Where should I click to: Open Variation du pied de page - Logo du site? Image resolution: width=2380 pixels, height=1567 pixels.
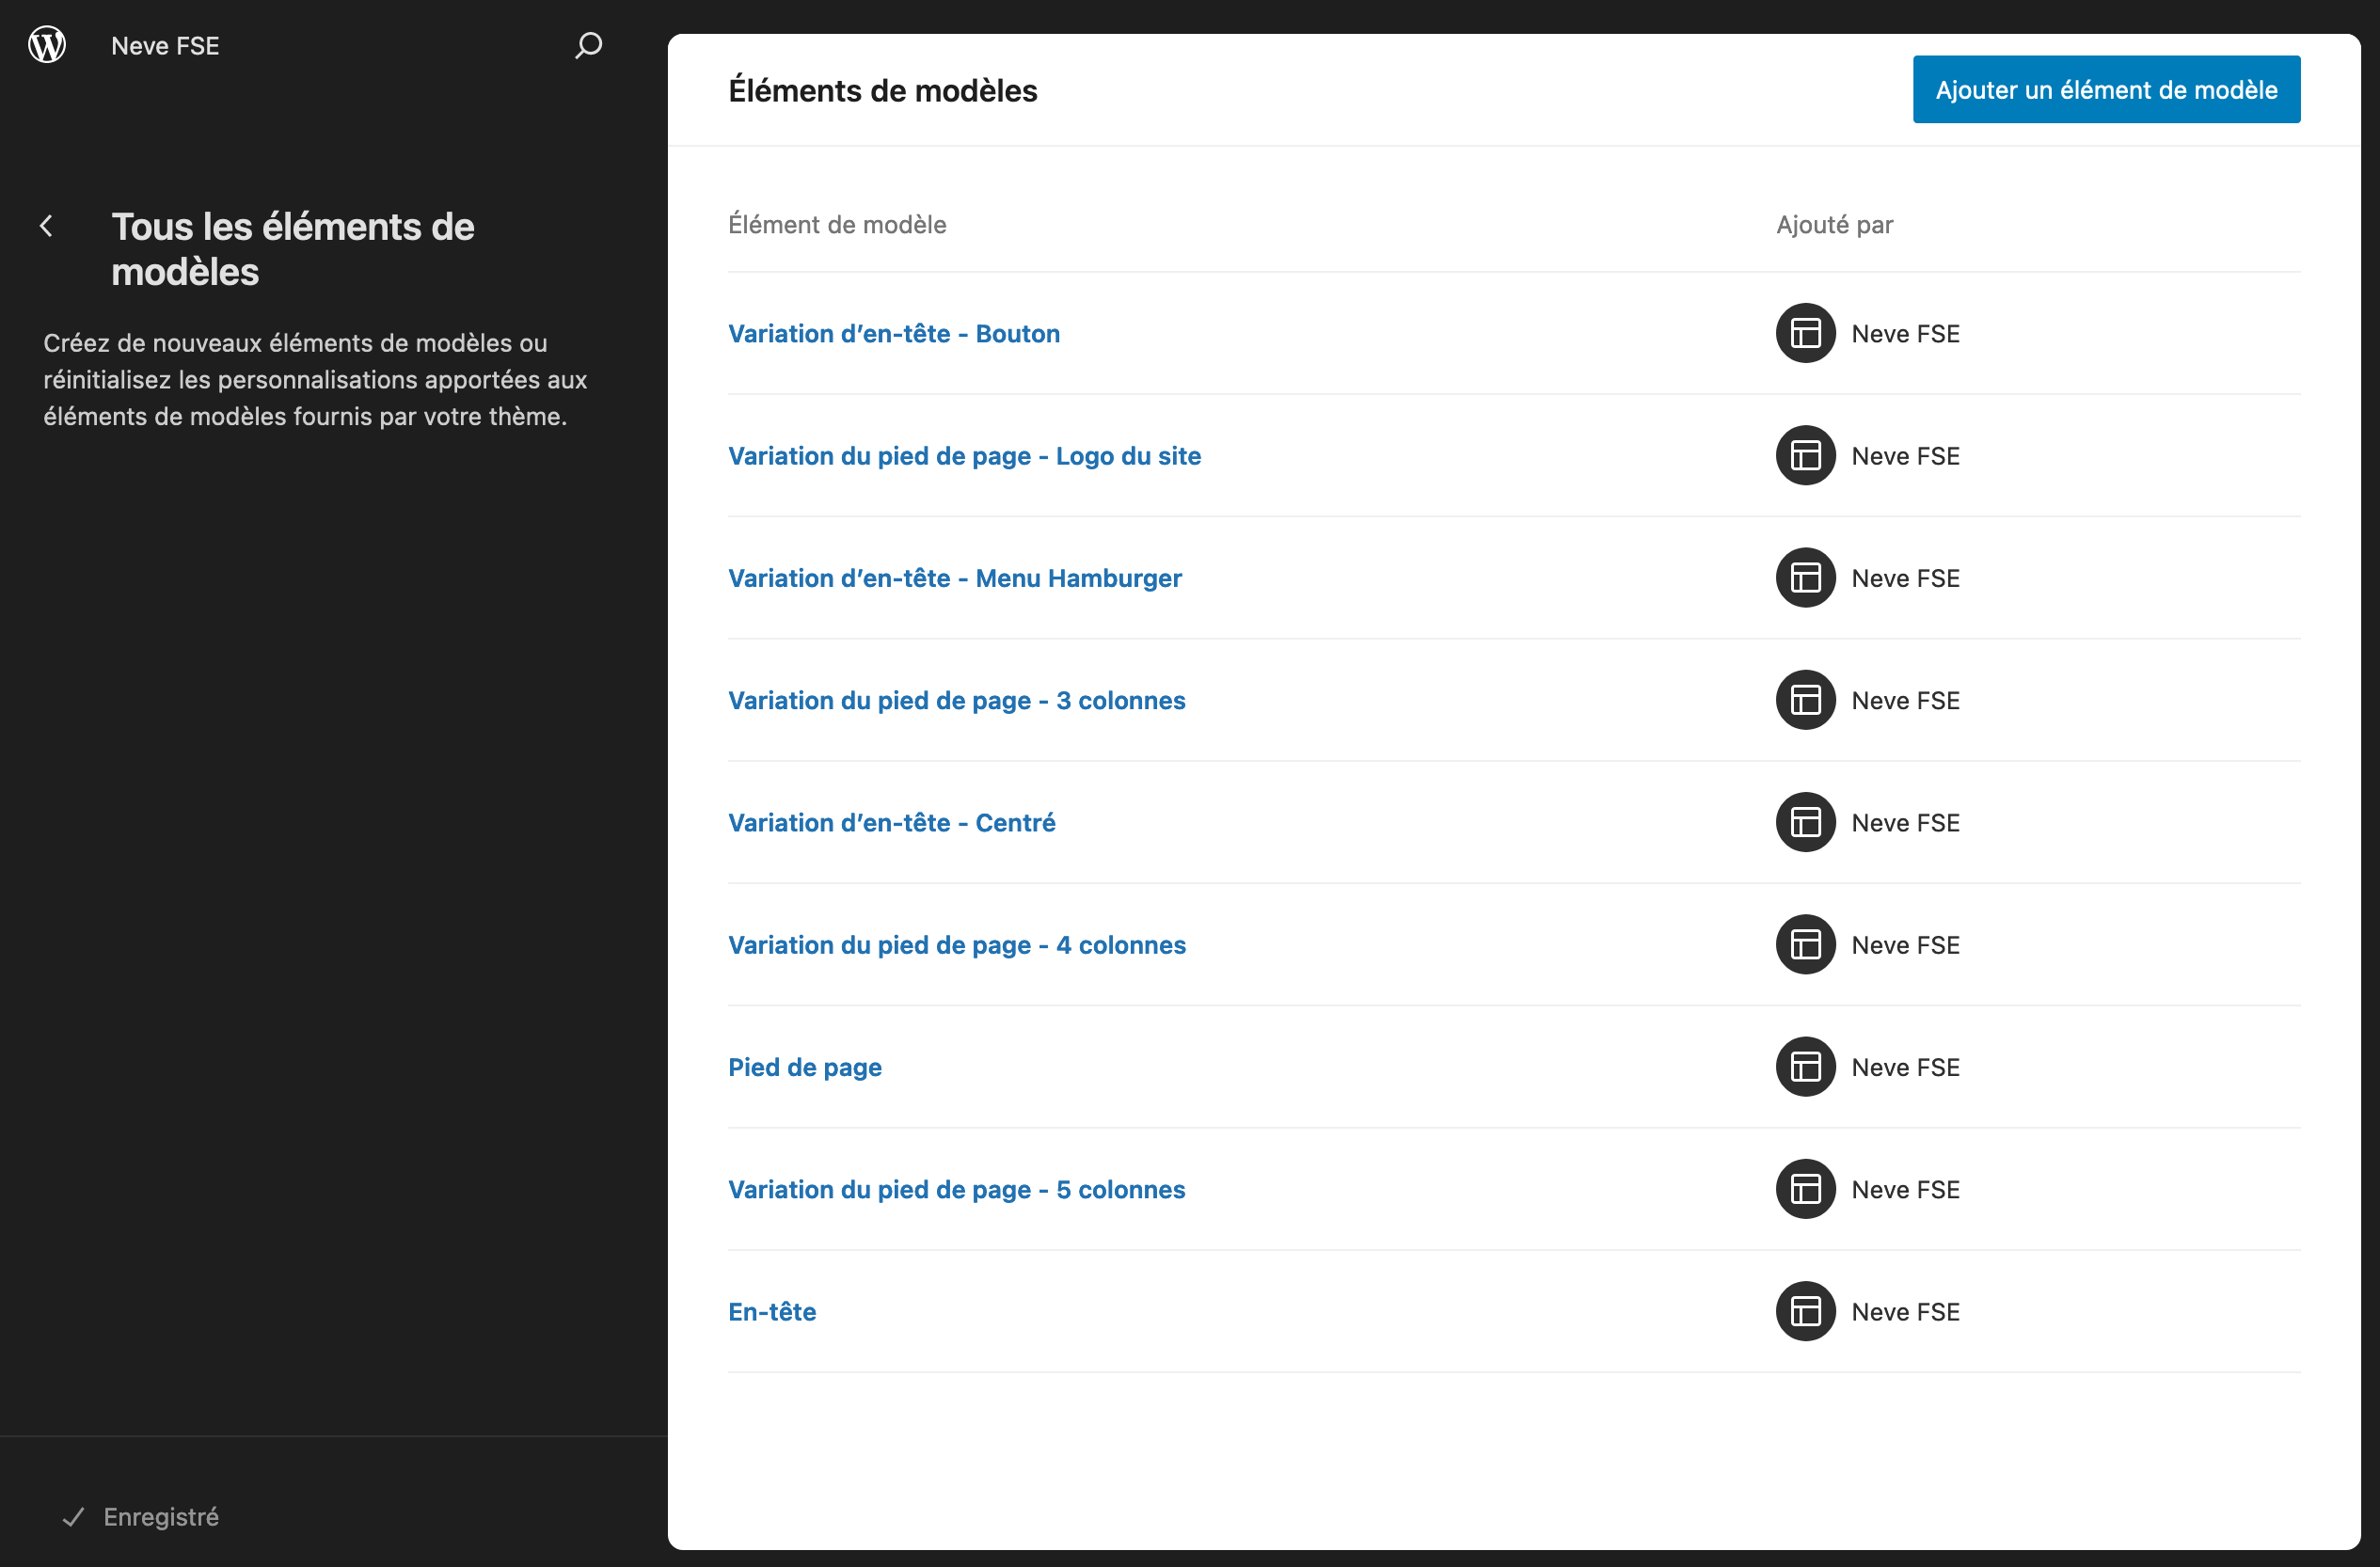pos(964,456)
